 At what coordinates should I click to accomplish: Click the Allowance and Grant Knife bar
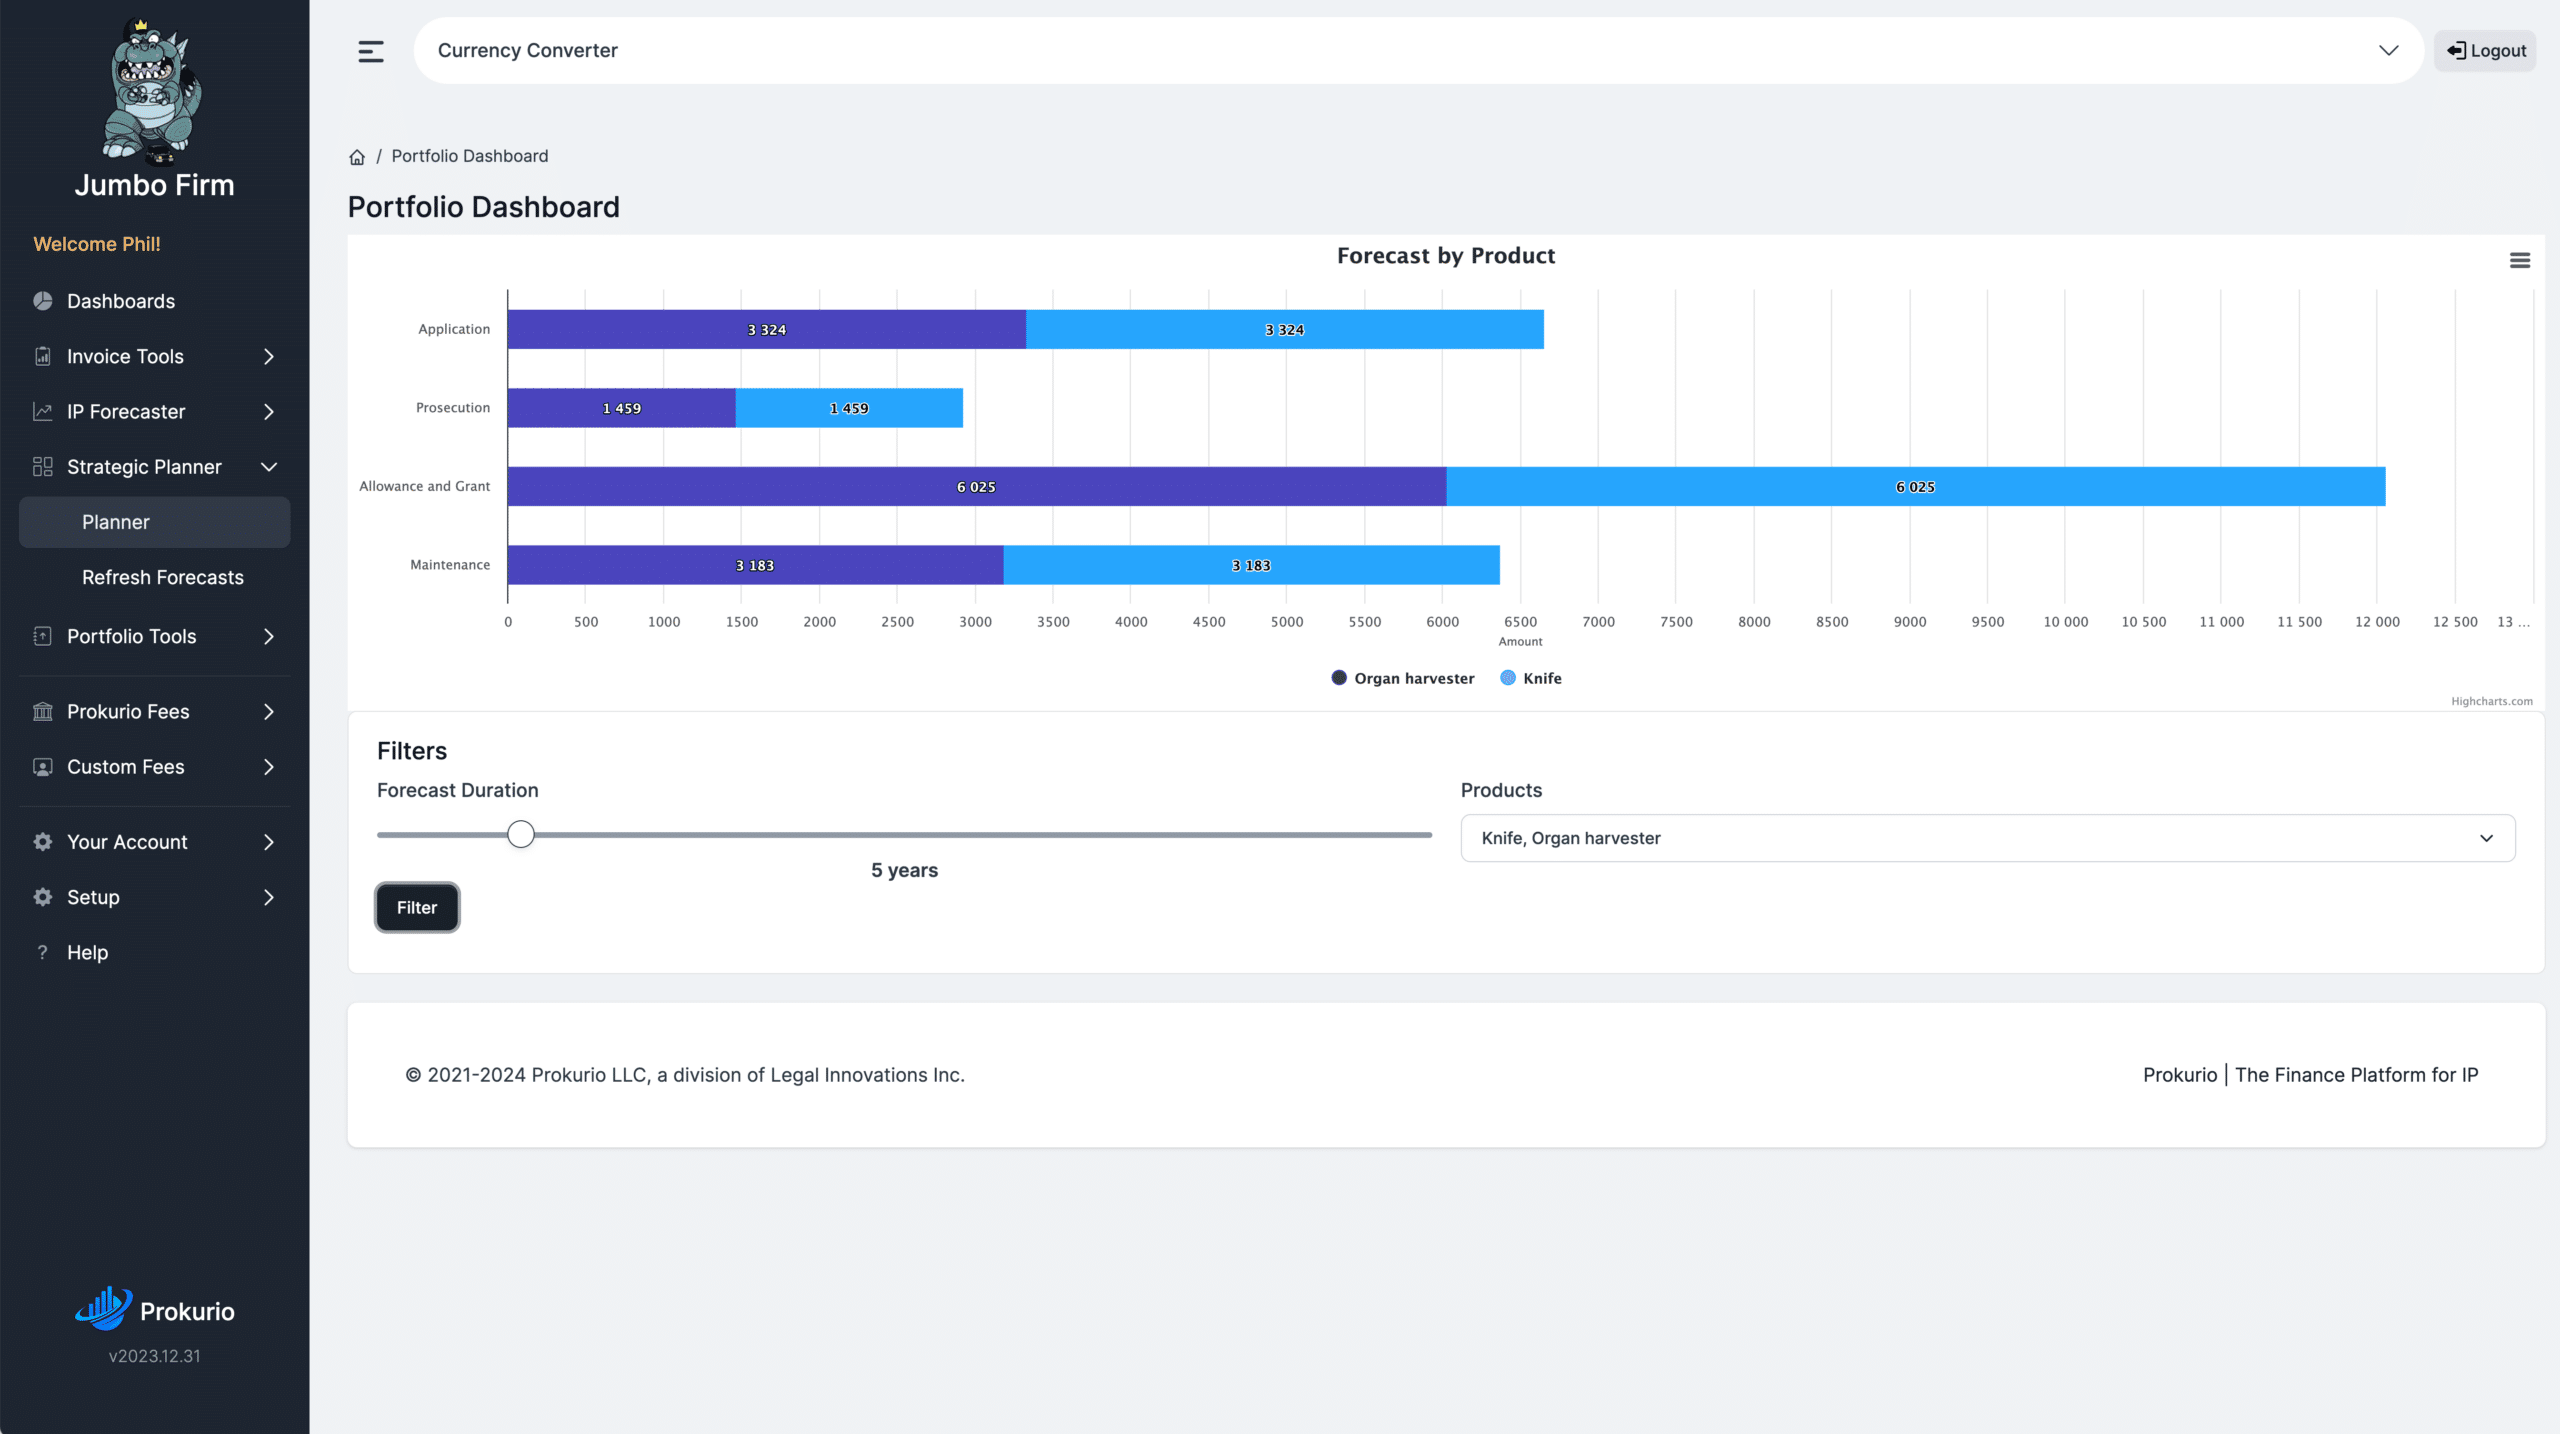coord(1915,486)
